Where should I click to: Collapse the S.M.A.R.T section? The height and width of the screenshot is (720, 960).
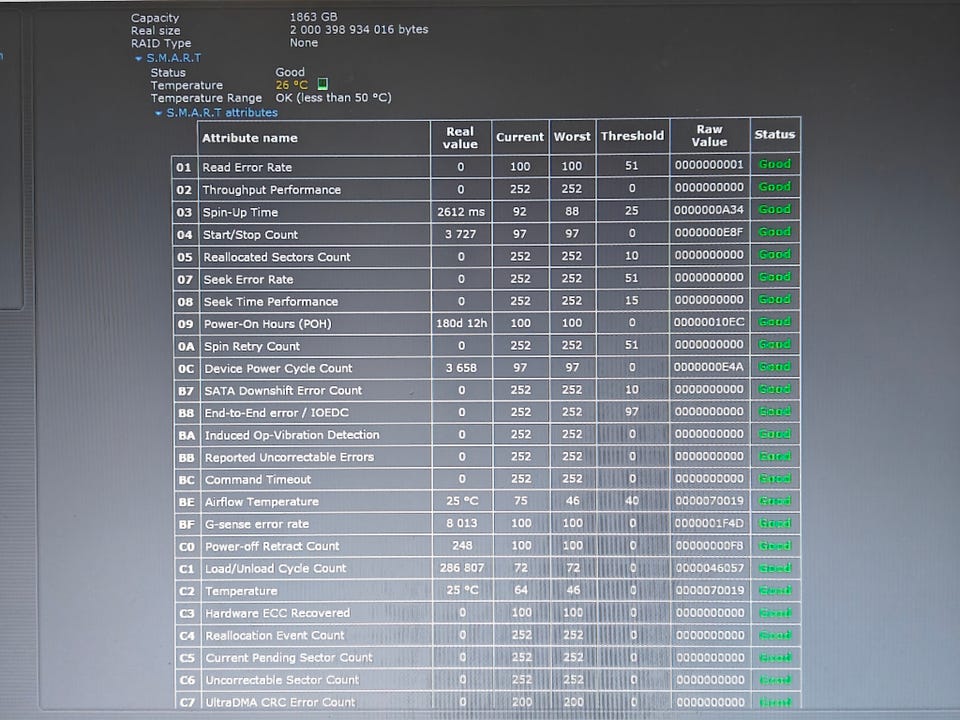(x=138, y=59)
